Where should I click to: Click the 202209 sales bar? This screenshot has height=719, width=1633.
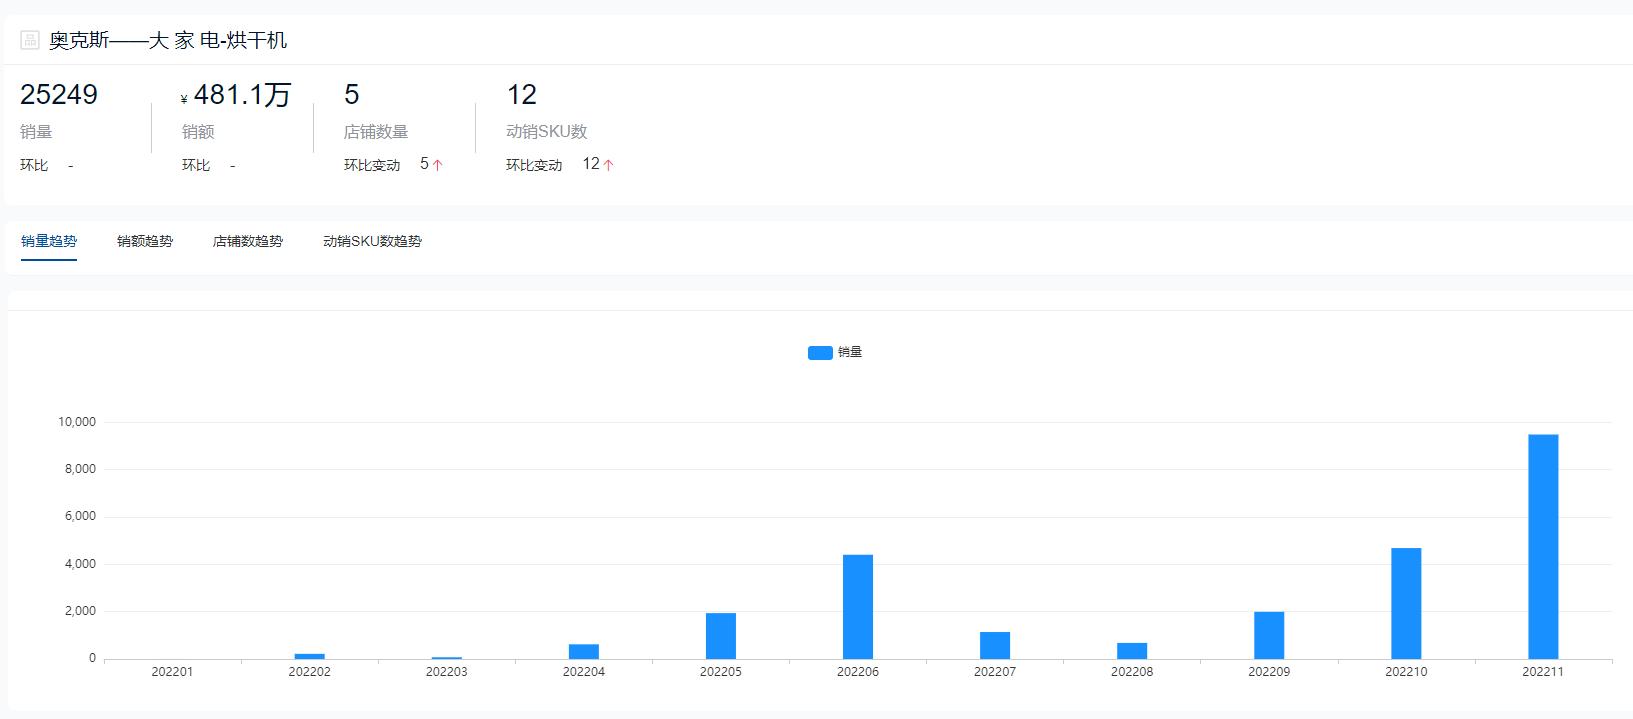tap(1269, 635)
